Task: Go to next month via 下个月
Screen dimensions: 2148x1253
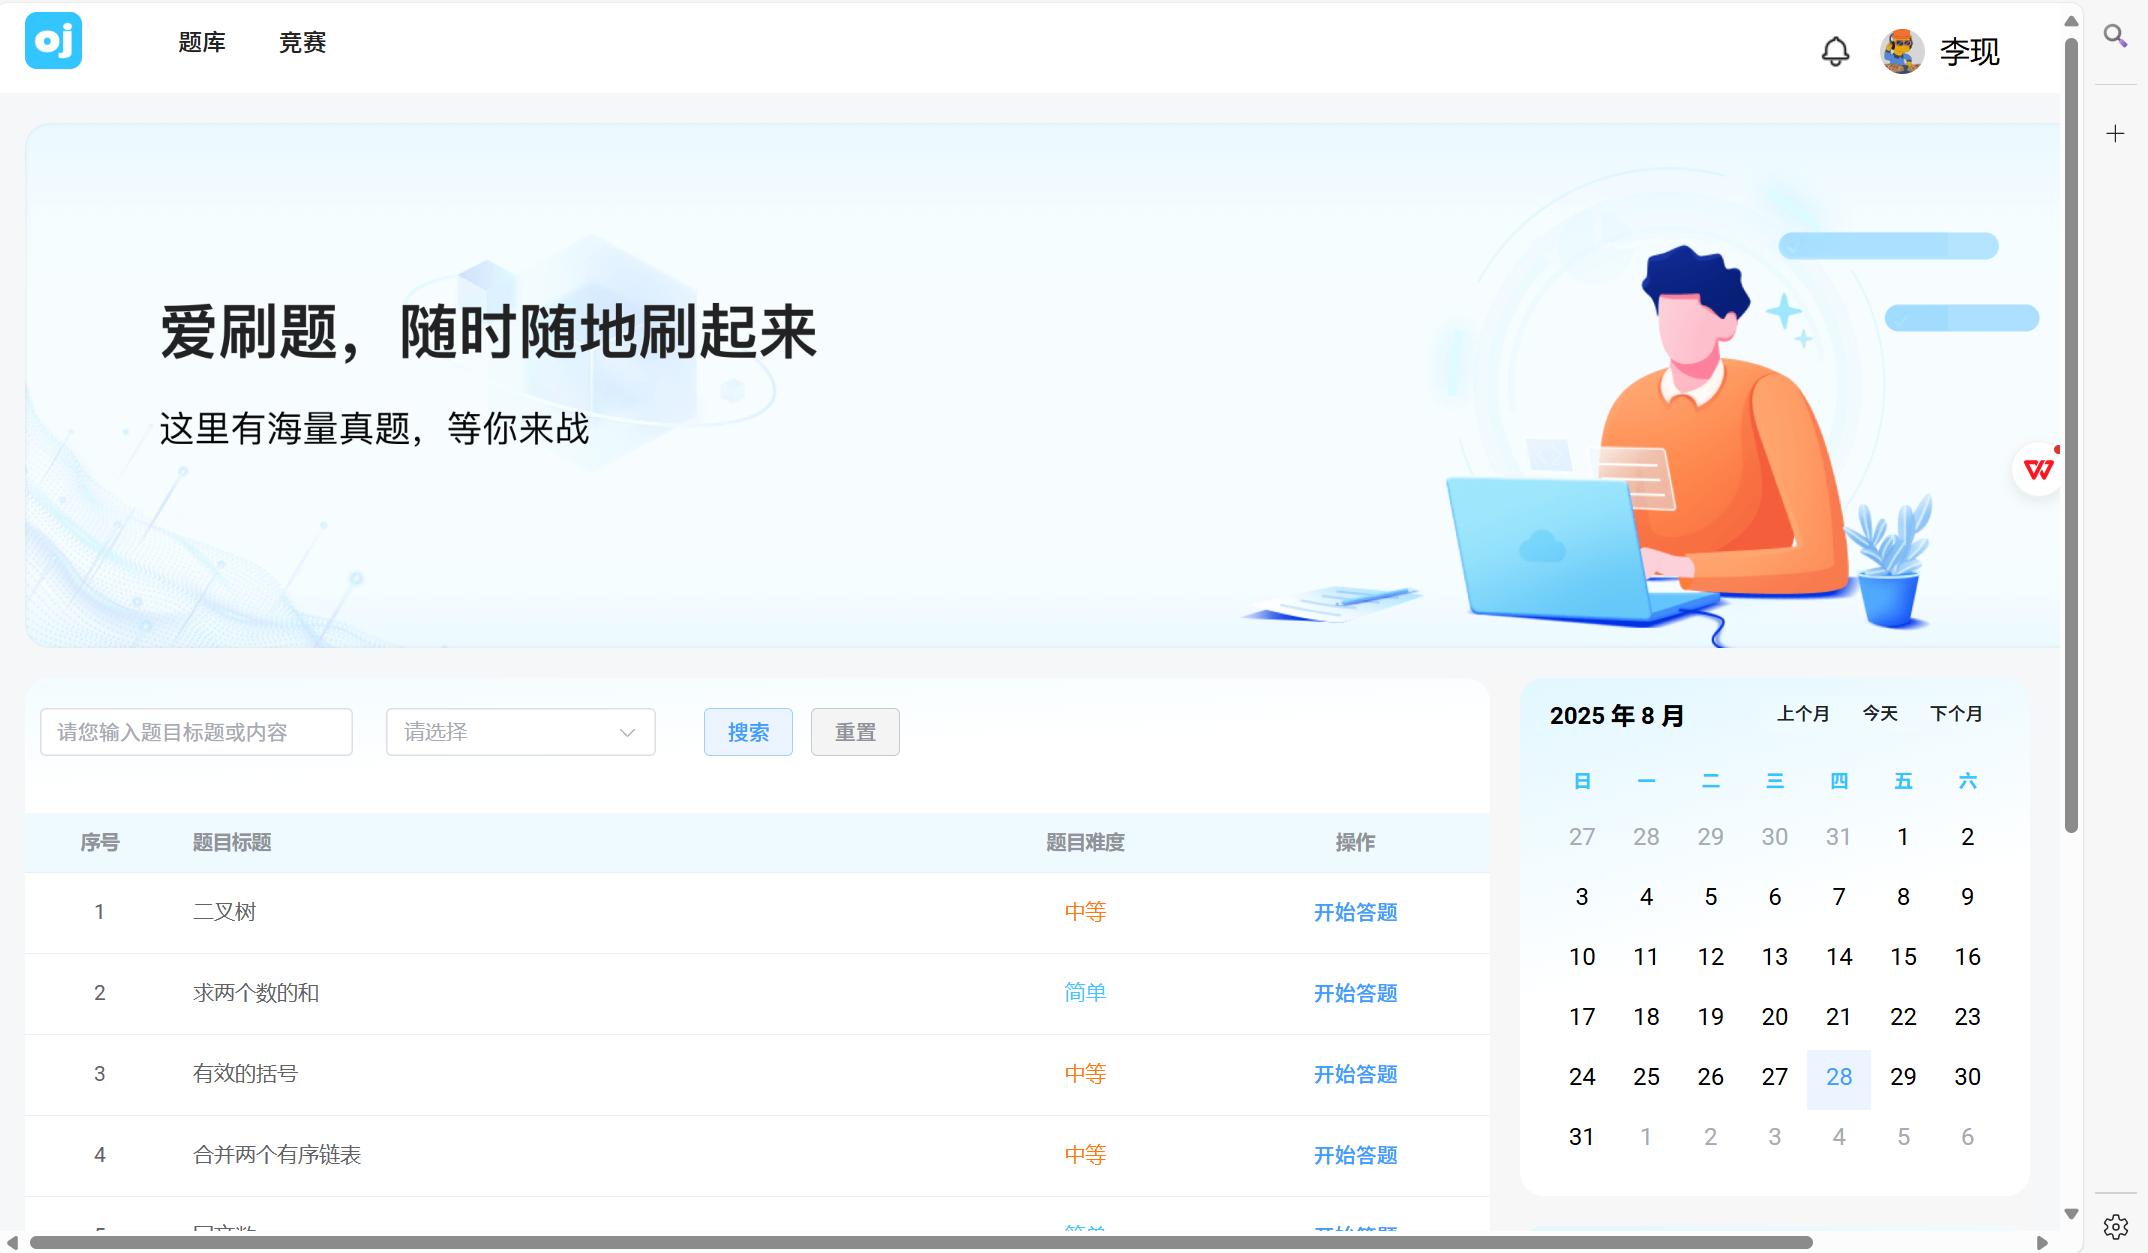Action: pos(1956,714)
